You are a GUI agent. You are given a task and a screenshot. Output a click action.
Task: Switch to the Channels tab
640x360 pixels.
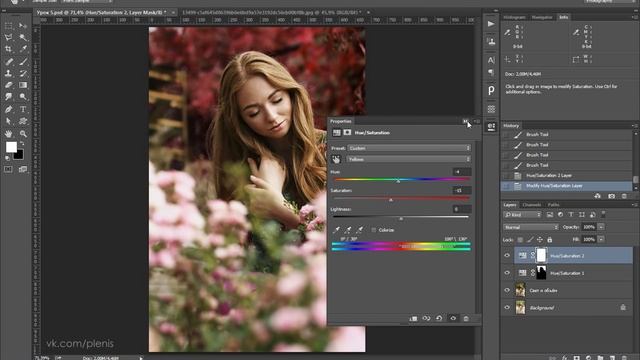[531, 205]
